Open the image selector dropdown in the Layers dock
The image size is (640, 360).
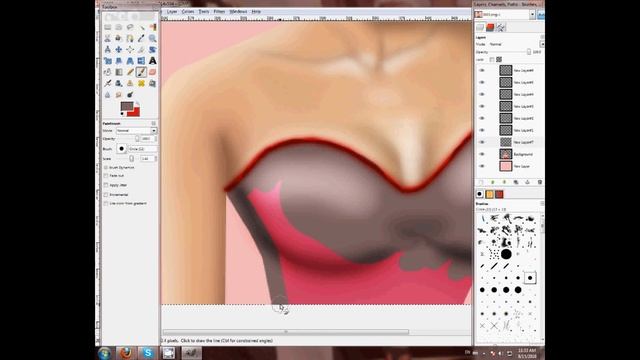coord(532,15)
